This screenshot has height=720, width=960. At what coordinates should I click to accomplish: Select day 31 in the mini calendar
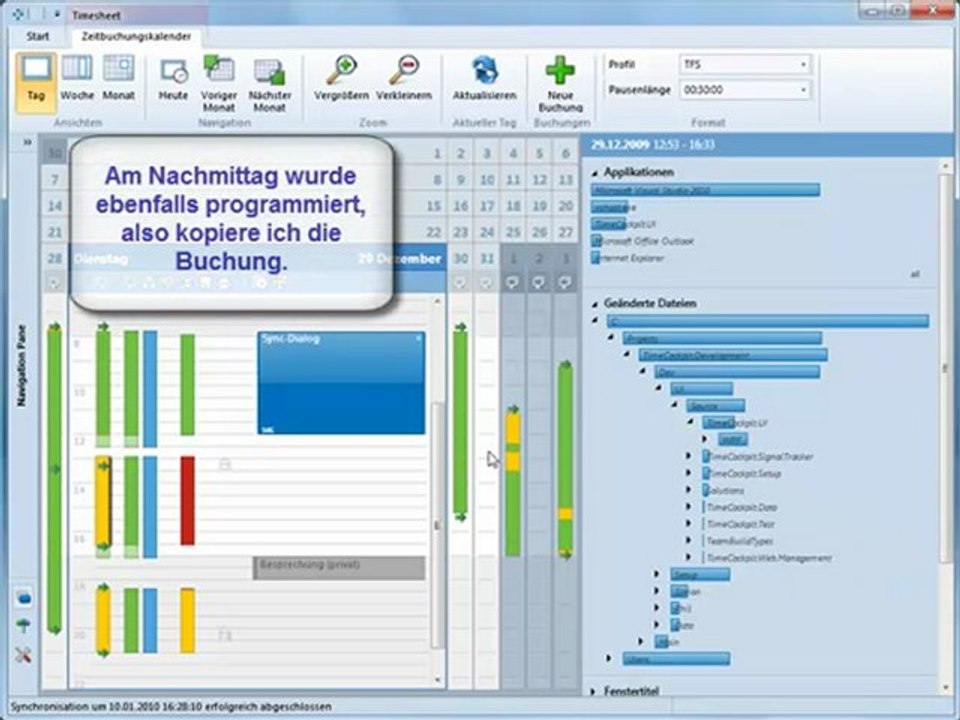(x=487, y=259)
